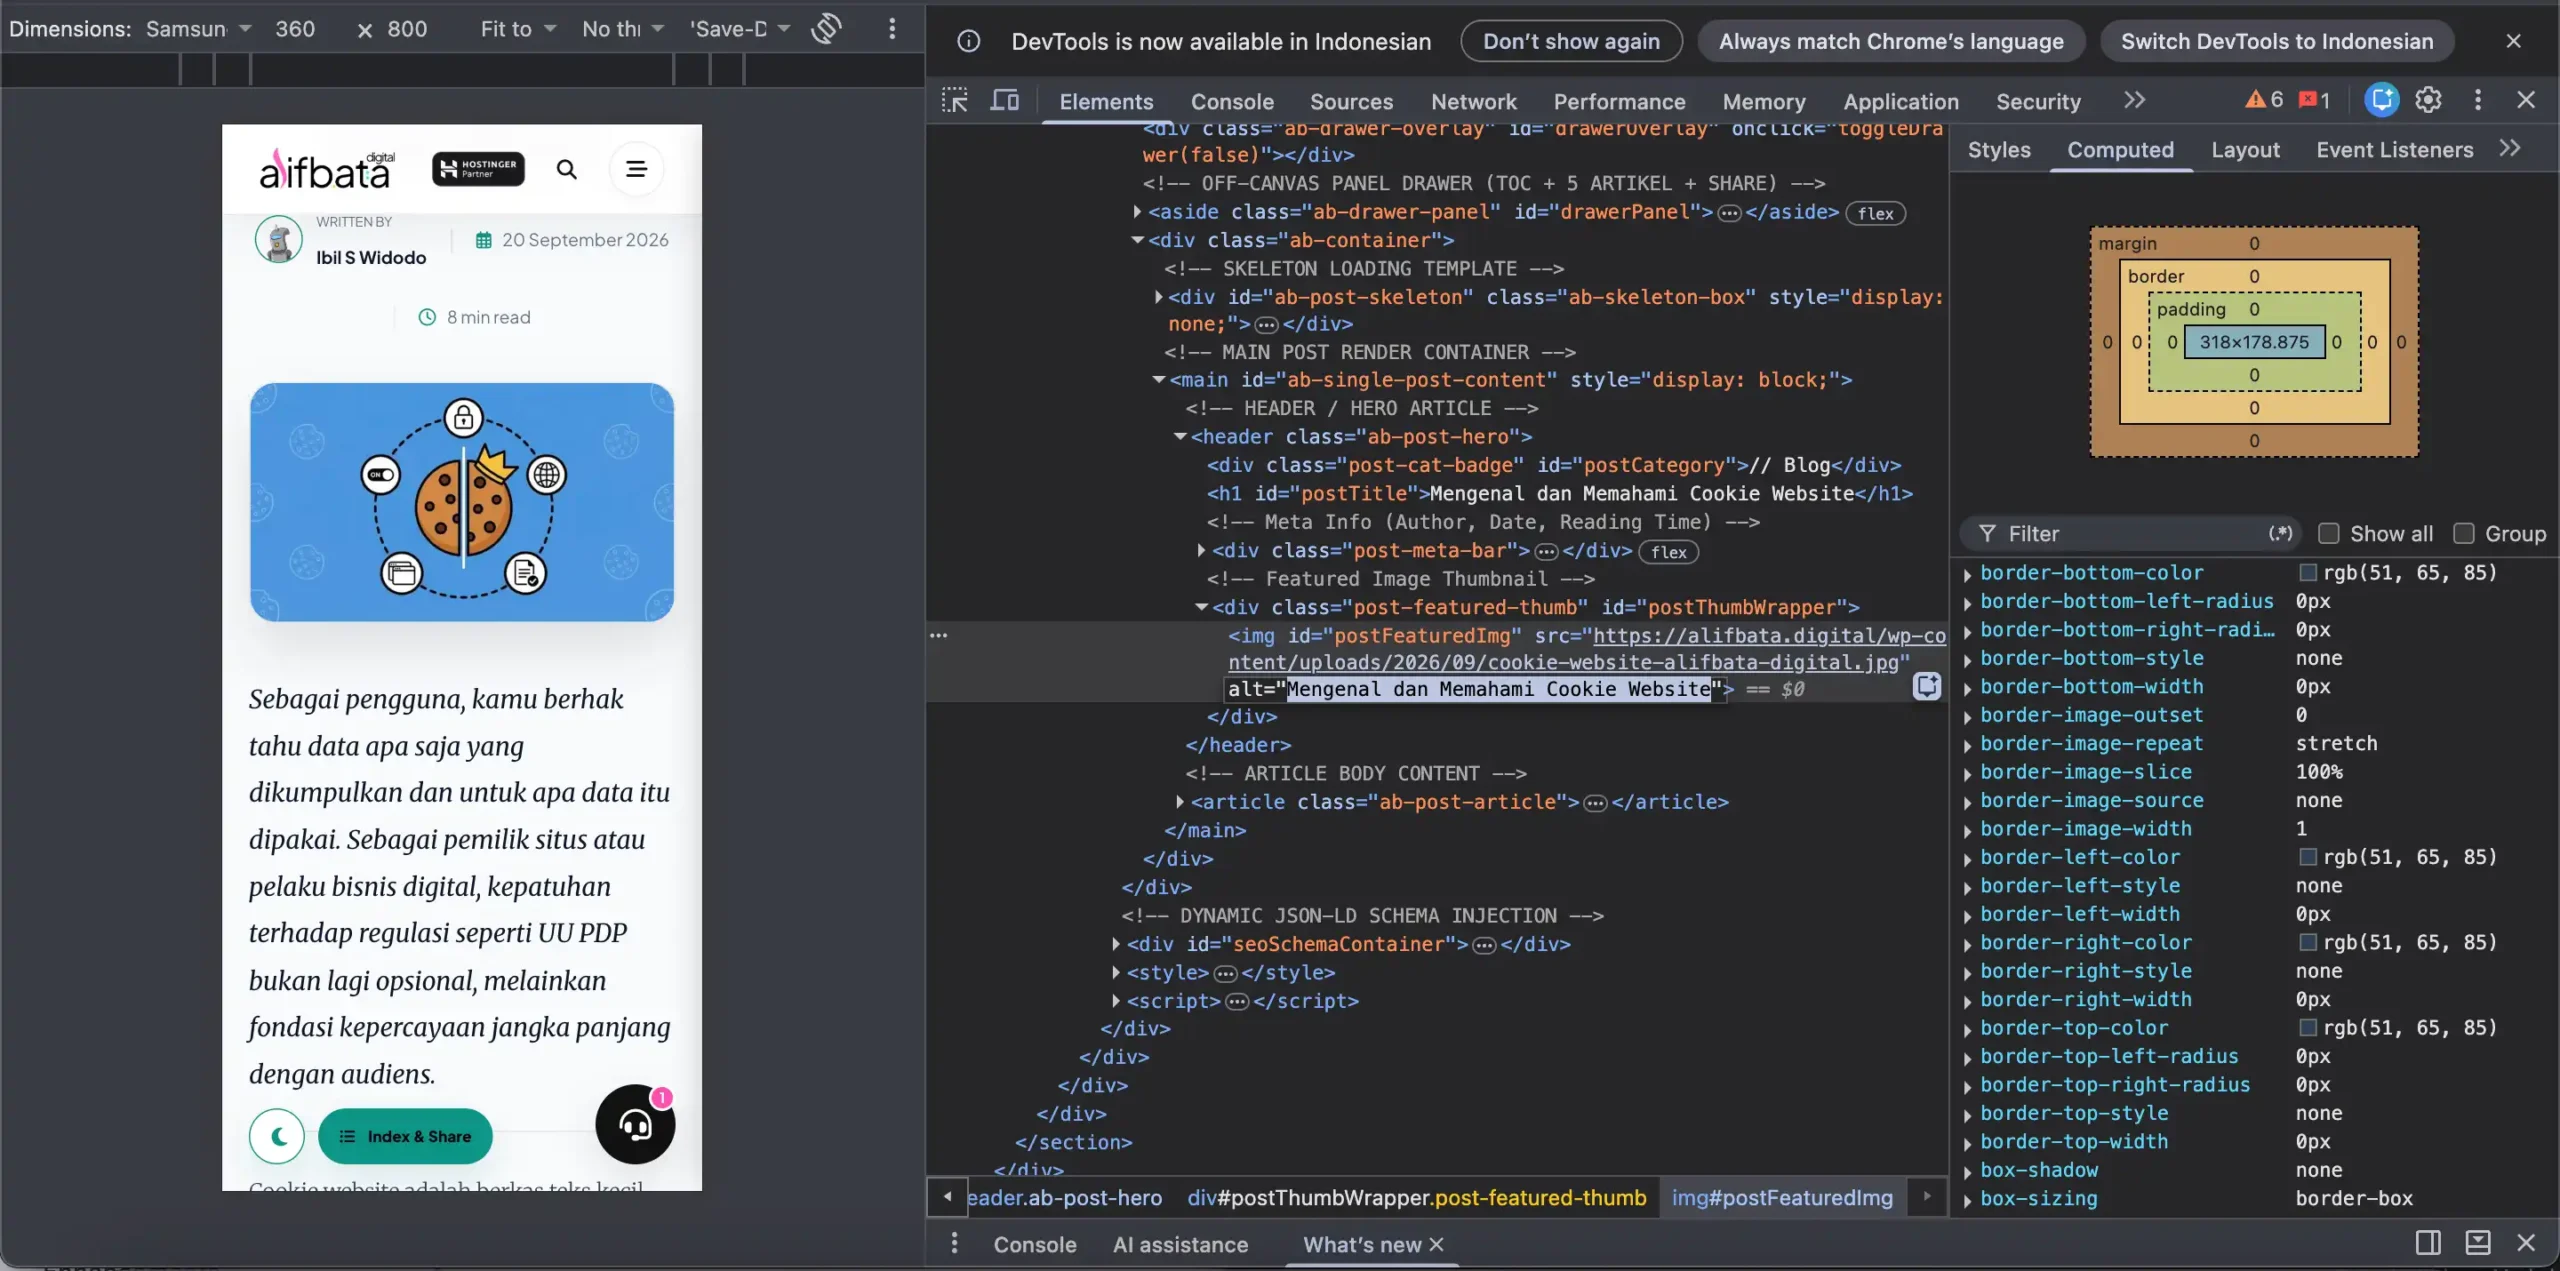Open the hamburger menu on the webpage
The height and width of the screenshot is (1271, 2560).
(636, 169)
